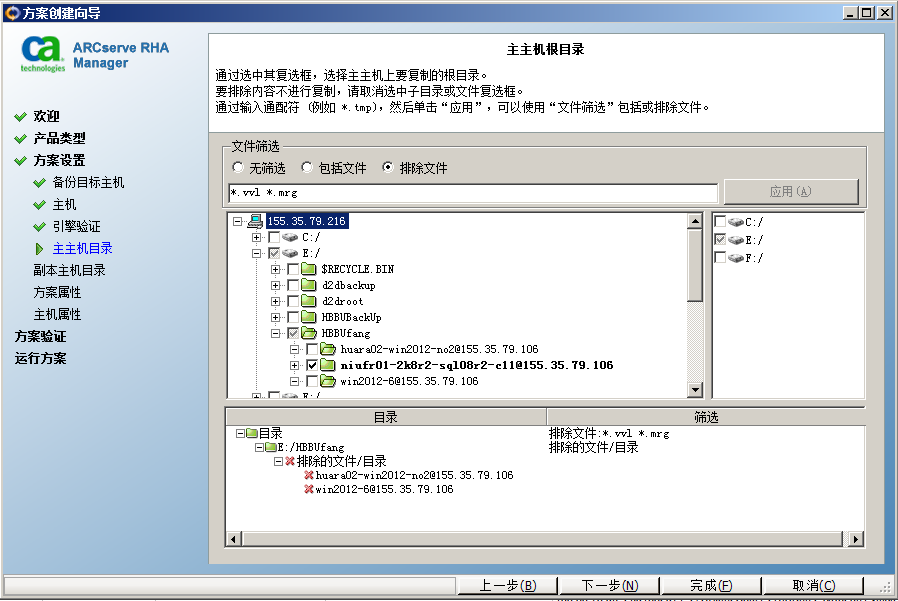Check the C:/ drive checkbox in the tree
This screenshot has width=898, height=601.
[274, 237]
